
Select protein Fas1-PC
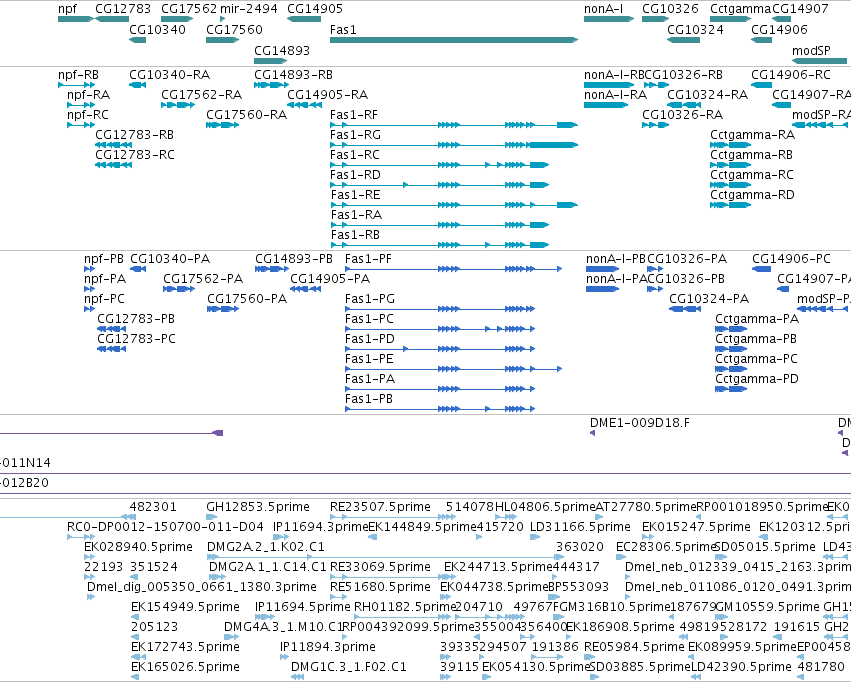coord(440,329)
